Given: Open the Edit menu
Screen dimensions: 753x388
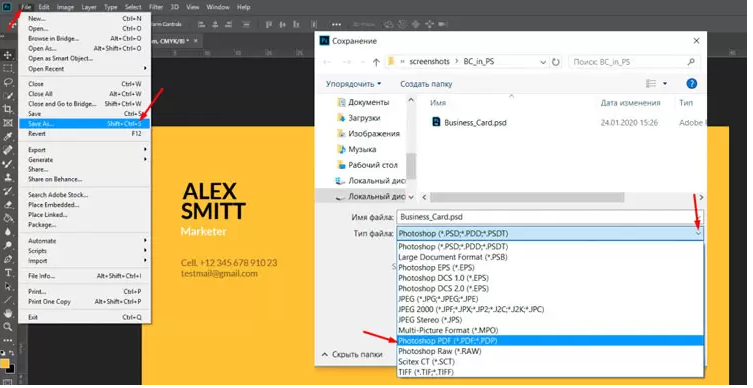Looking at the screenshot, I should pyautogui.click(x=44, y=7).
